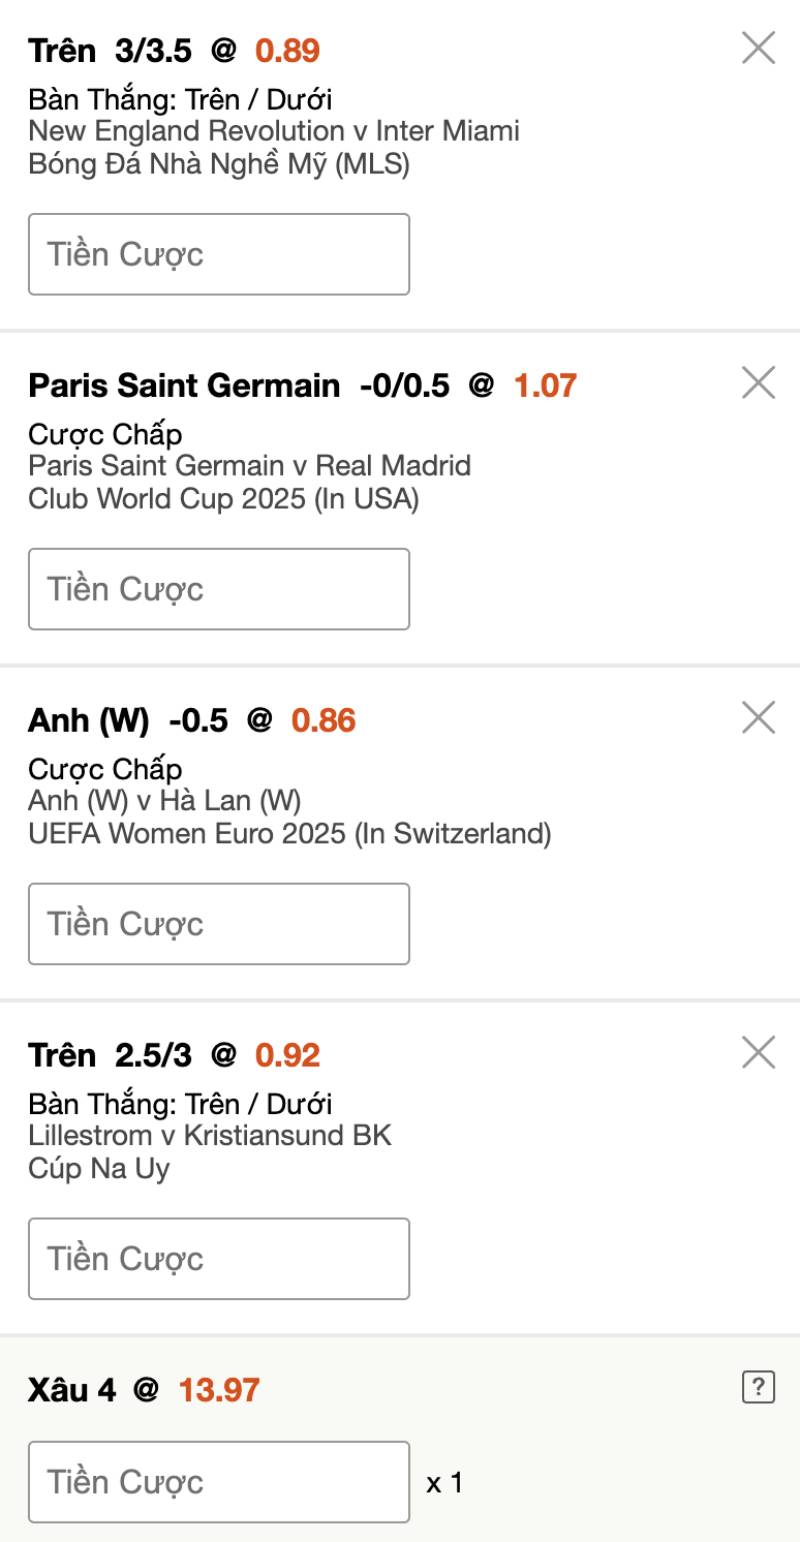This screenshot has height=1542, width=800.
Task: Click the stake input under Cúp Na Uy
Action: point(219,1259)
